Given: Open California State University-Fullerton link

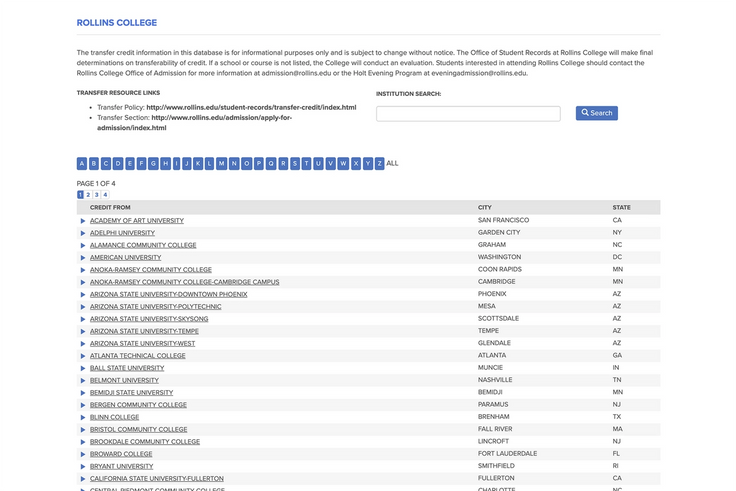Looking at the screenshot, I should click(x=157, y=478).
